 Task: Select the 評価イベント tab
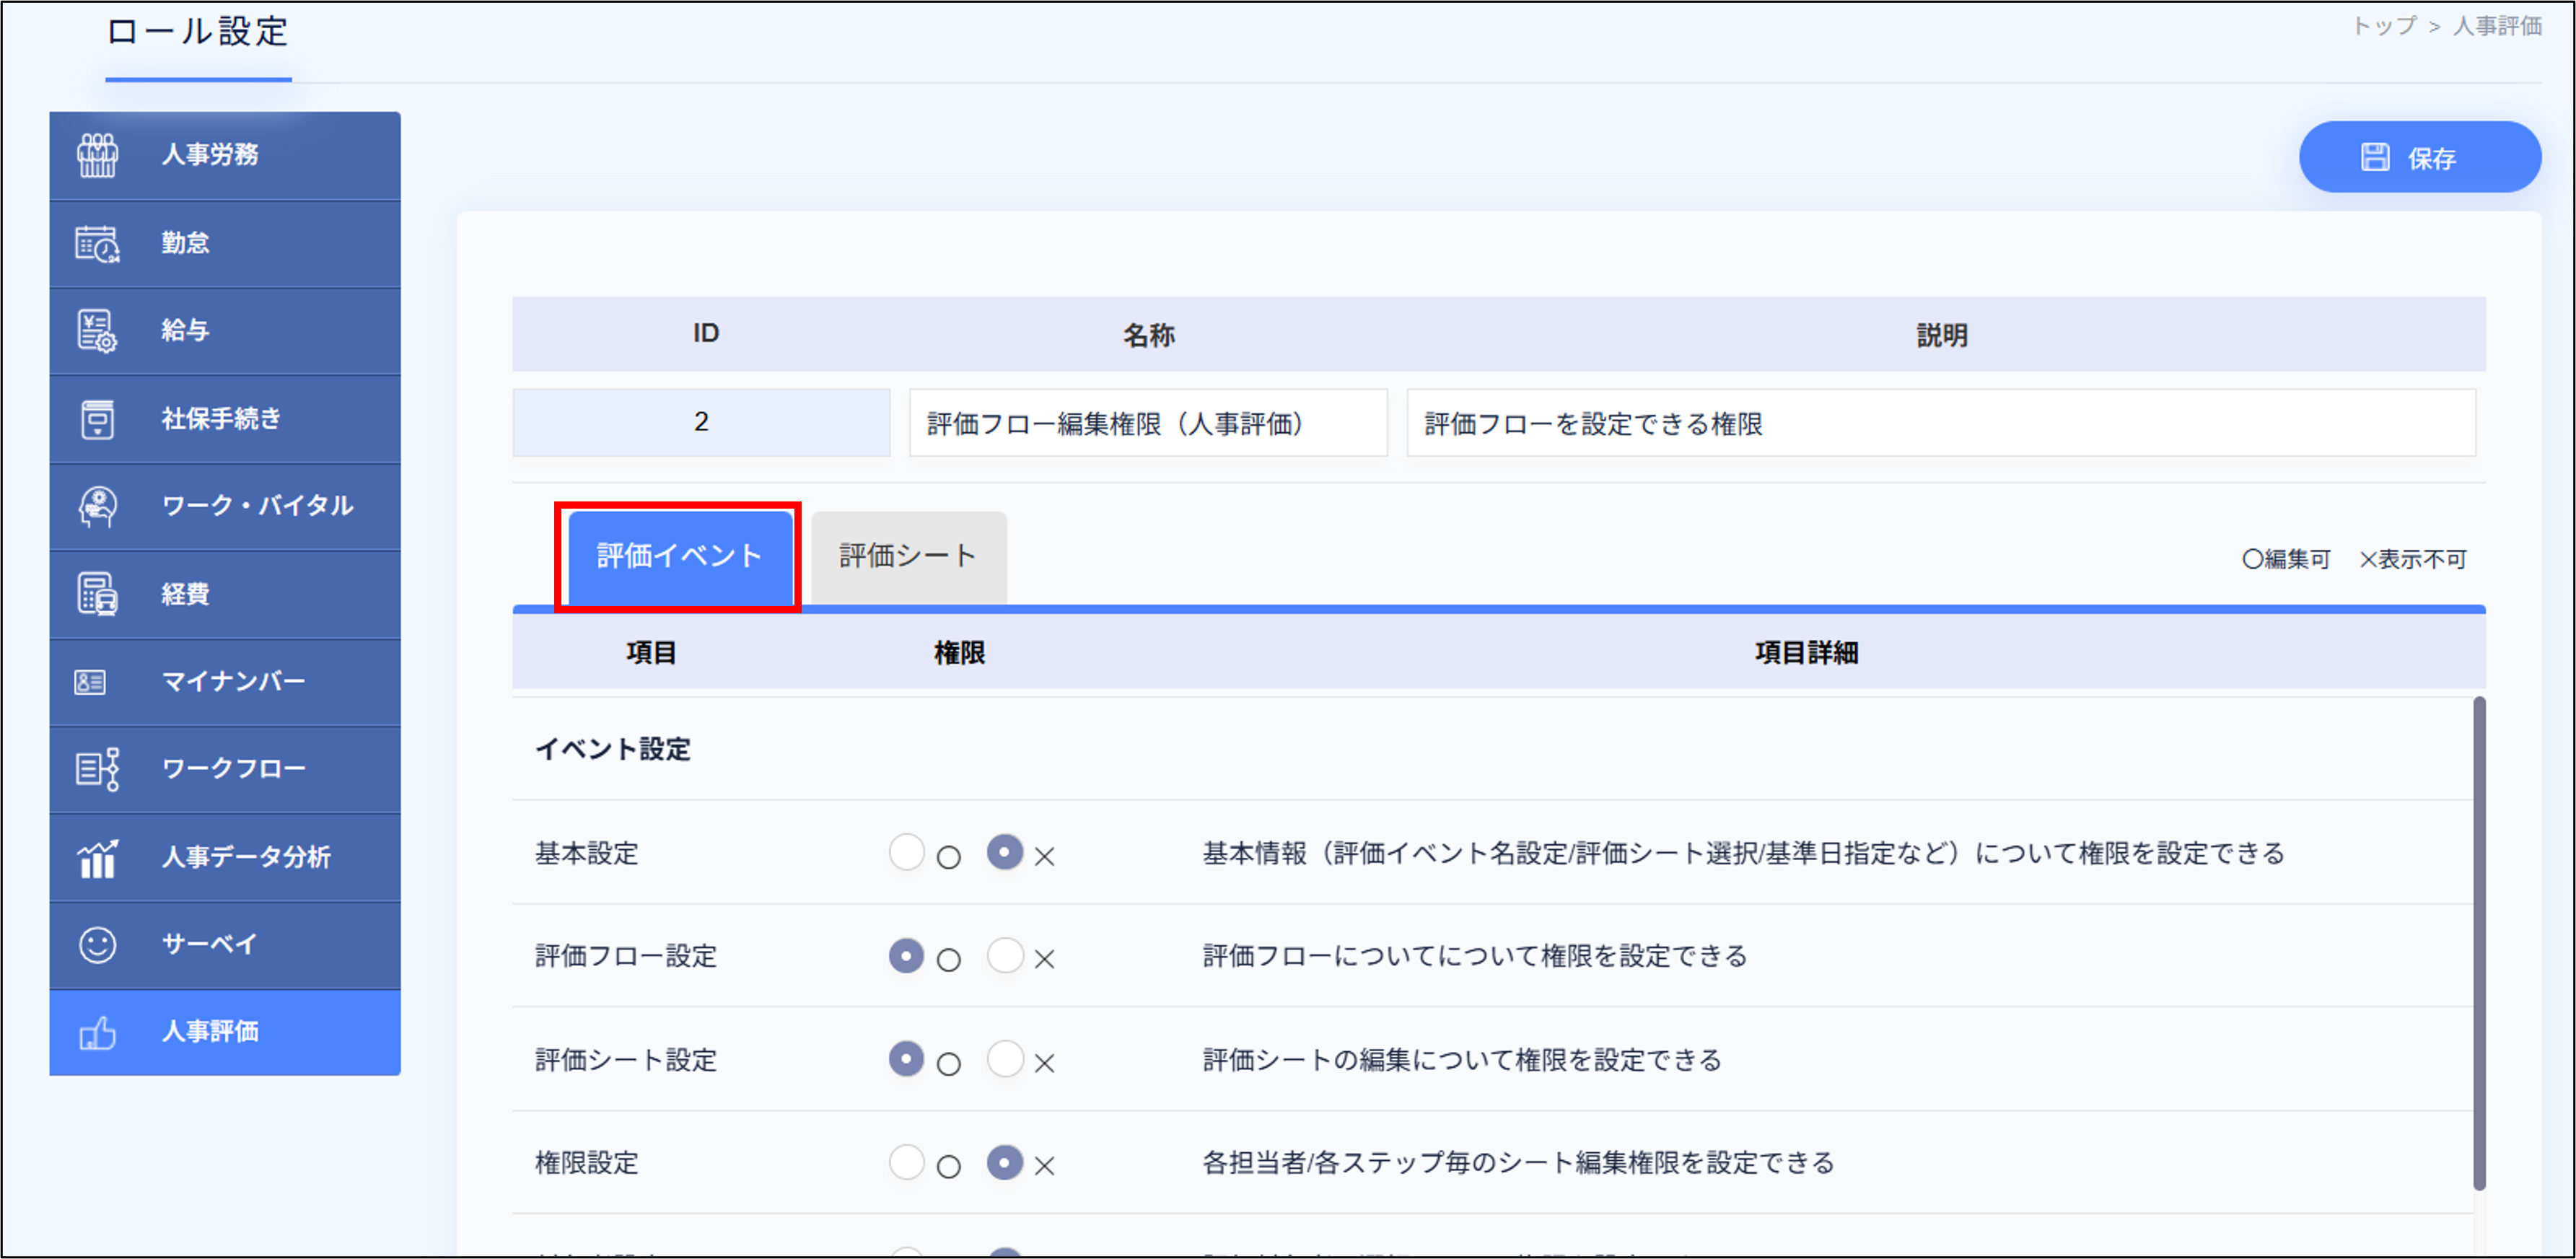[x=679, y=556]
